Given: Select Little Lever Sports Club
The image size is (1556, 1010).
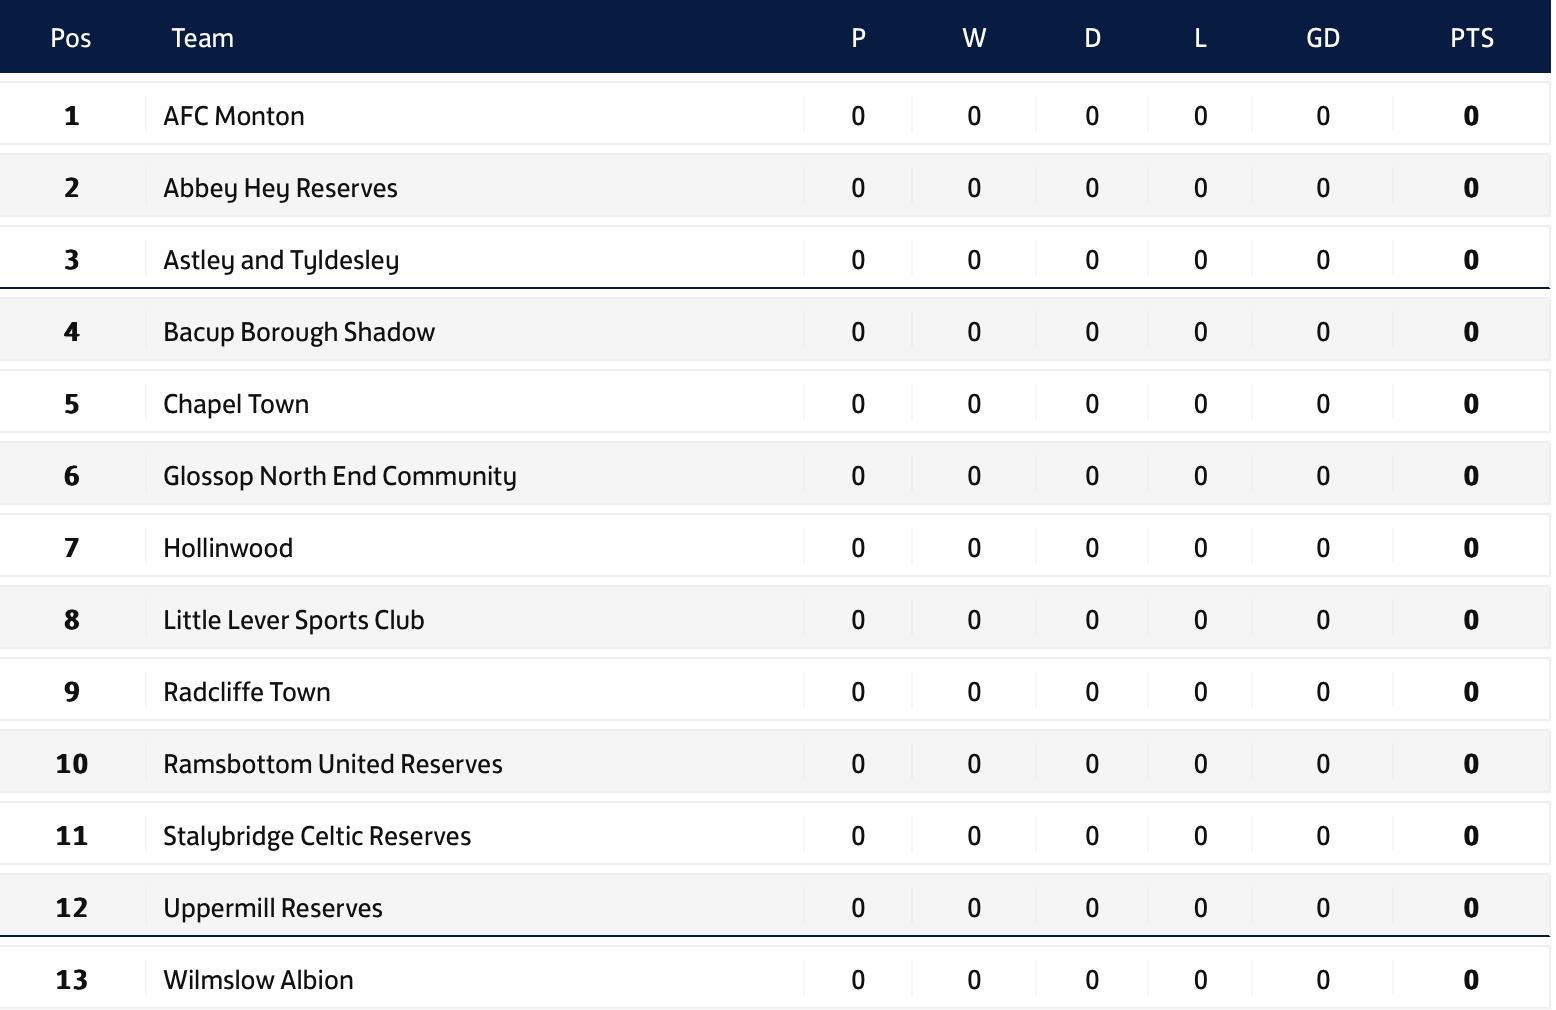Looking at the screenshot, I should (294, 620).
